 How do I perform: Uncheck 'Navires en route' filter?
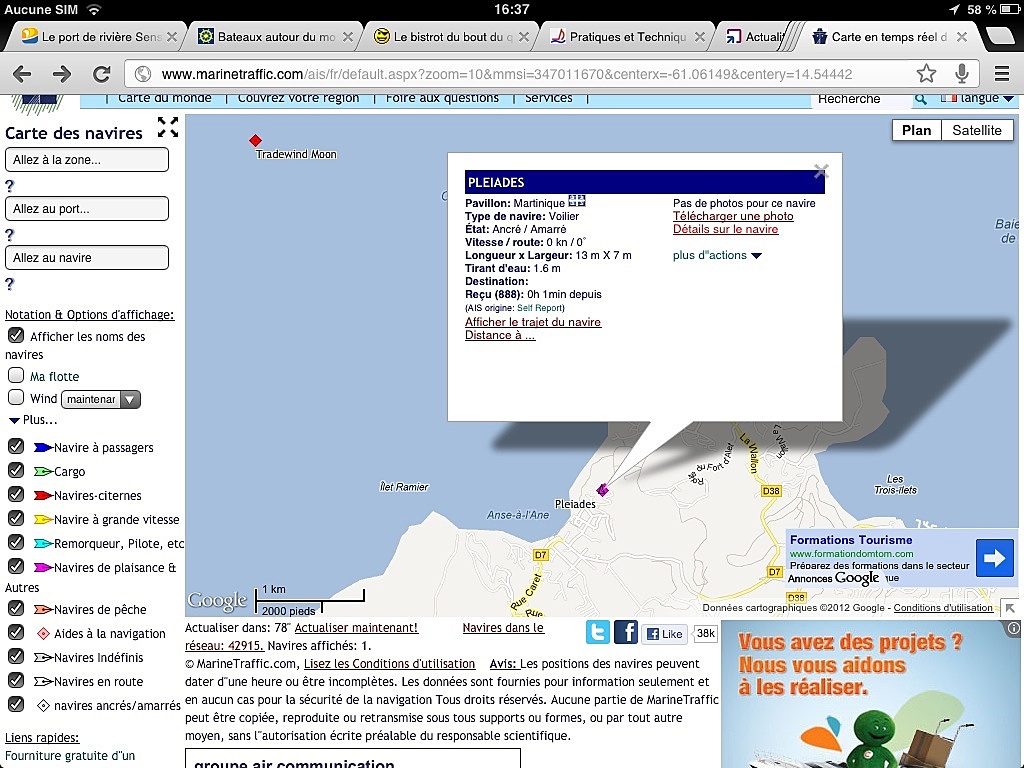(x=16, y=680)
